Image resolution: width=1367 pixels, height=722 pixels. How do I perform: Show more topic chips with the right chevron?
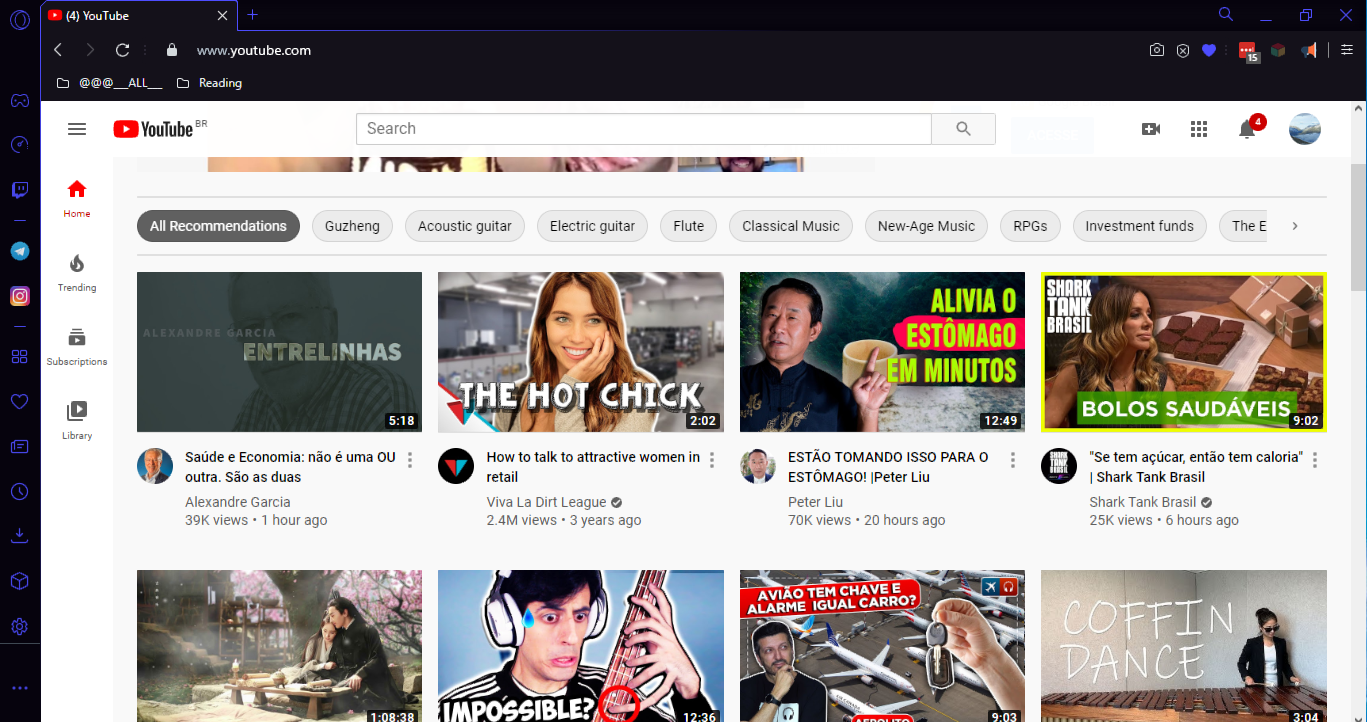[x=1295, y=226]
